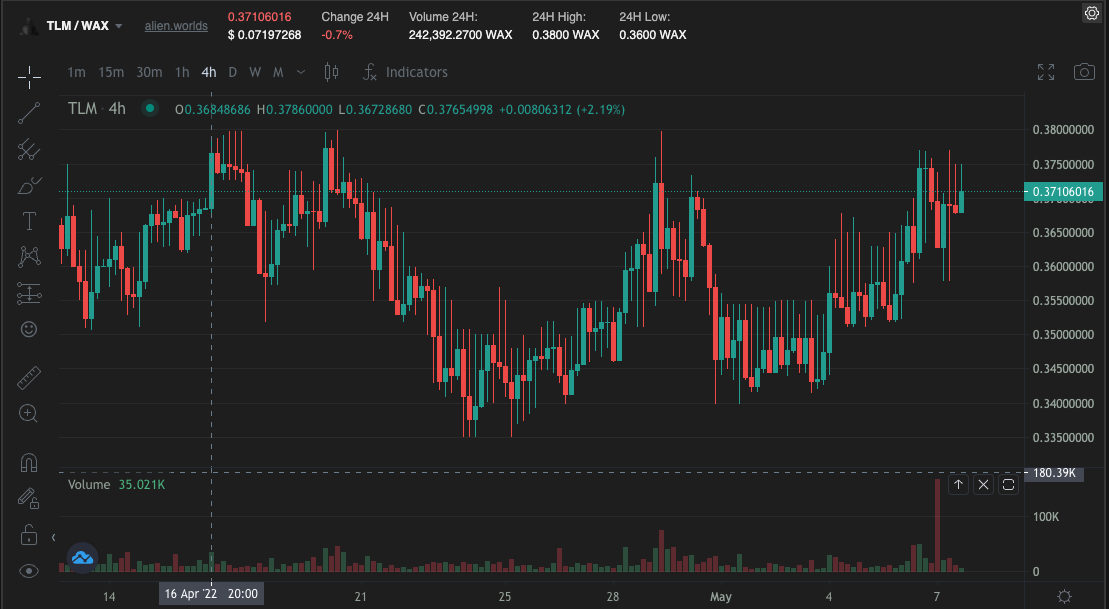The image size is (1109, 609).
Task: Toggle lock all drawing tools
Action: [x=29, y=535]
